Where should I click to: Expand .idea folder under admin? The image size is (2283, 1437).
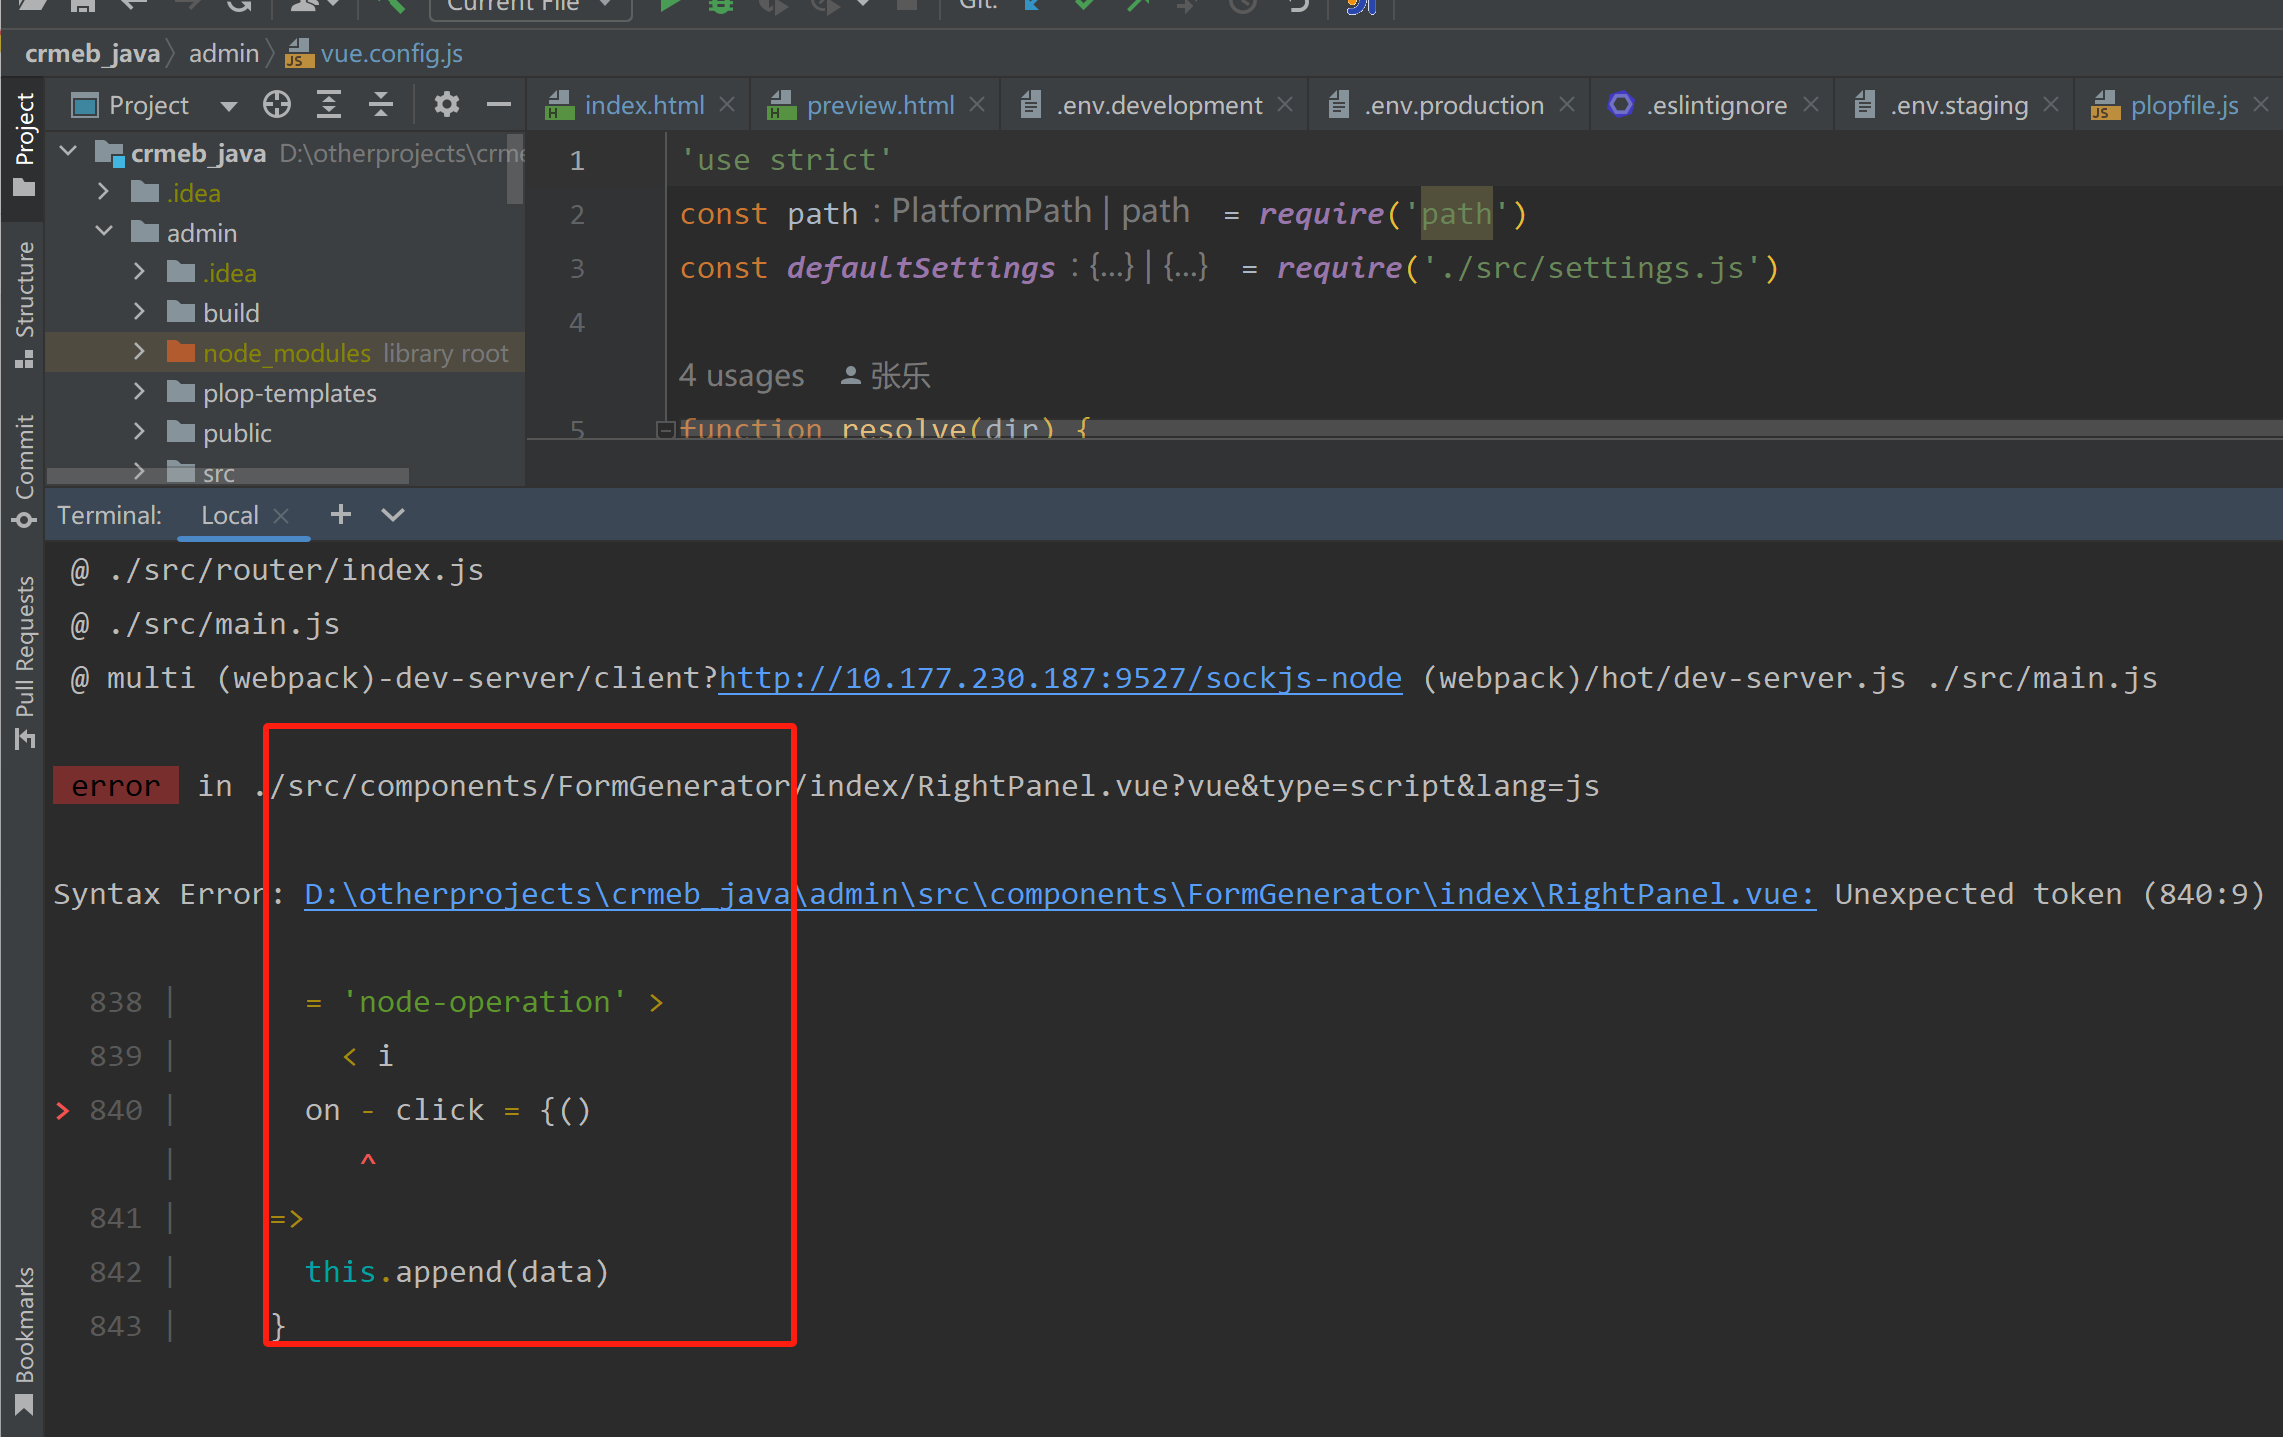[140, 272]
